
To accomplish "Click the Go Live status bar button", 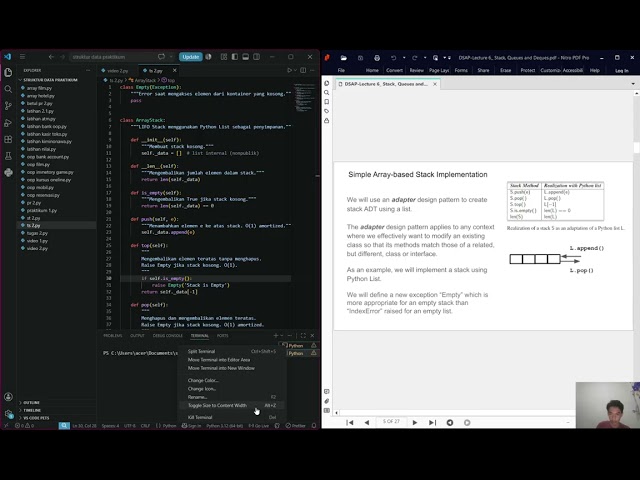I will point(259,426).
